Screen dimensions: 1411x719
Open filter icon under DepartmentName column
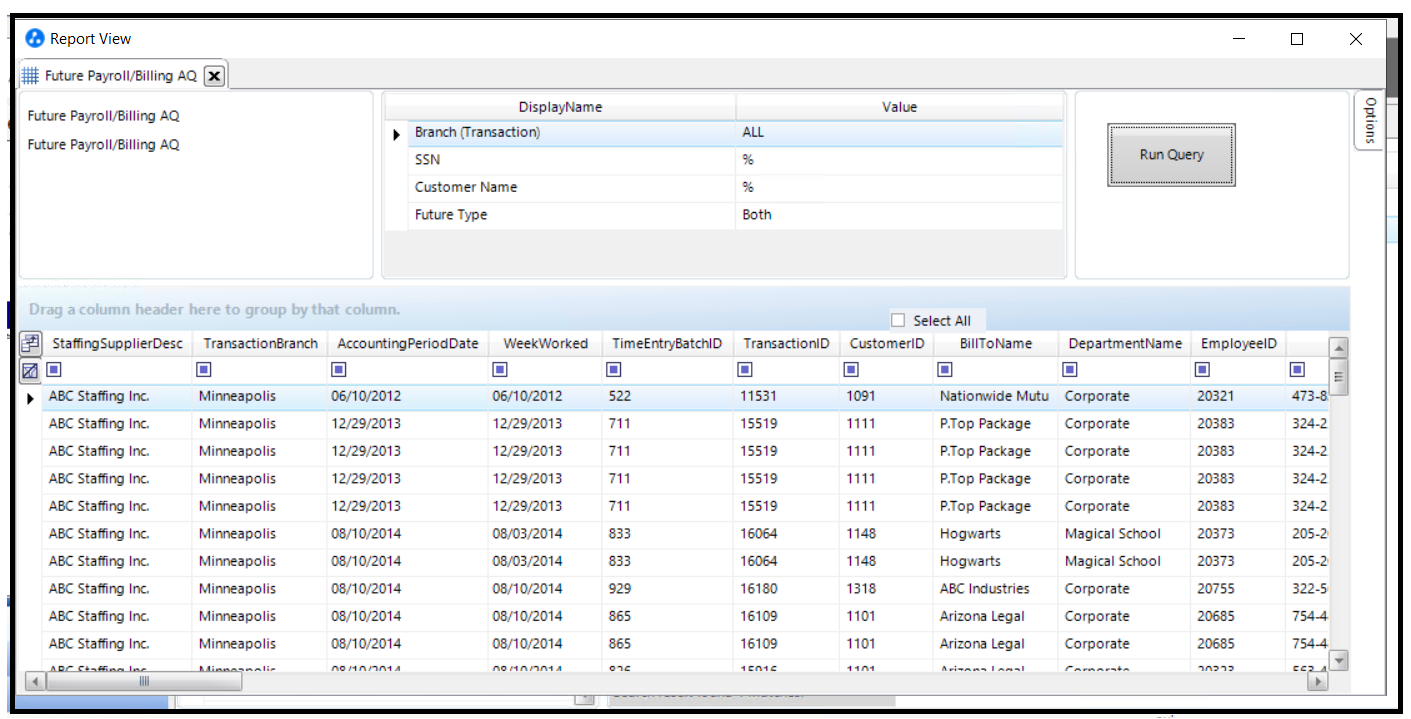(x=1071, y=370)
